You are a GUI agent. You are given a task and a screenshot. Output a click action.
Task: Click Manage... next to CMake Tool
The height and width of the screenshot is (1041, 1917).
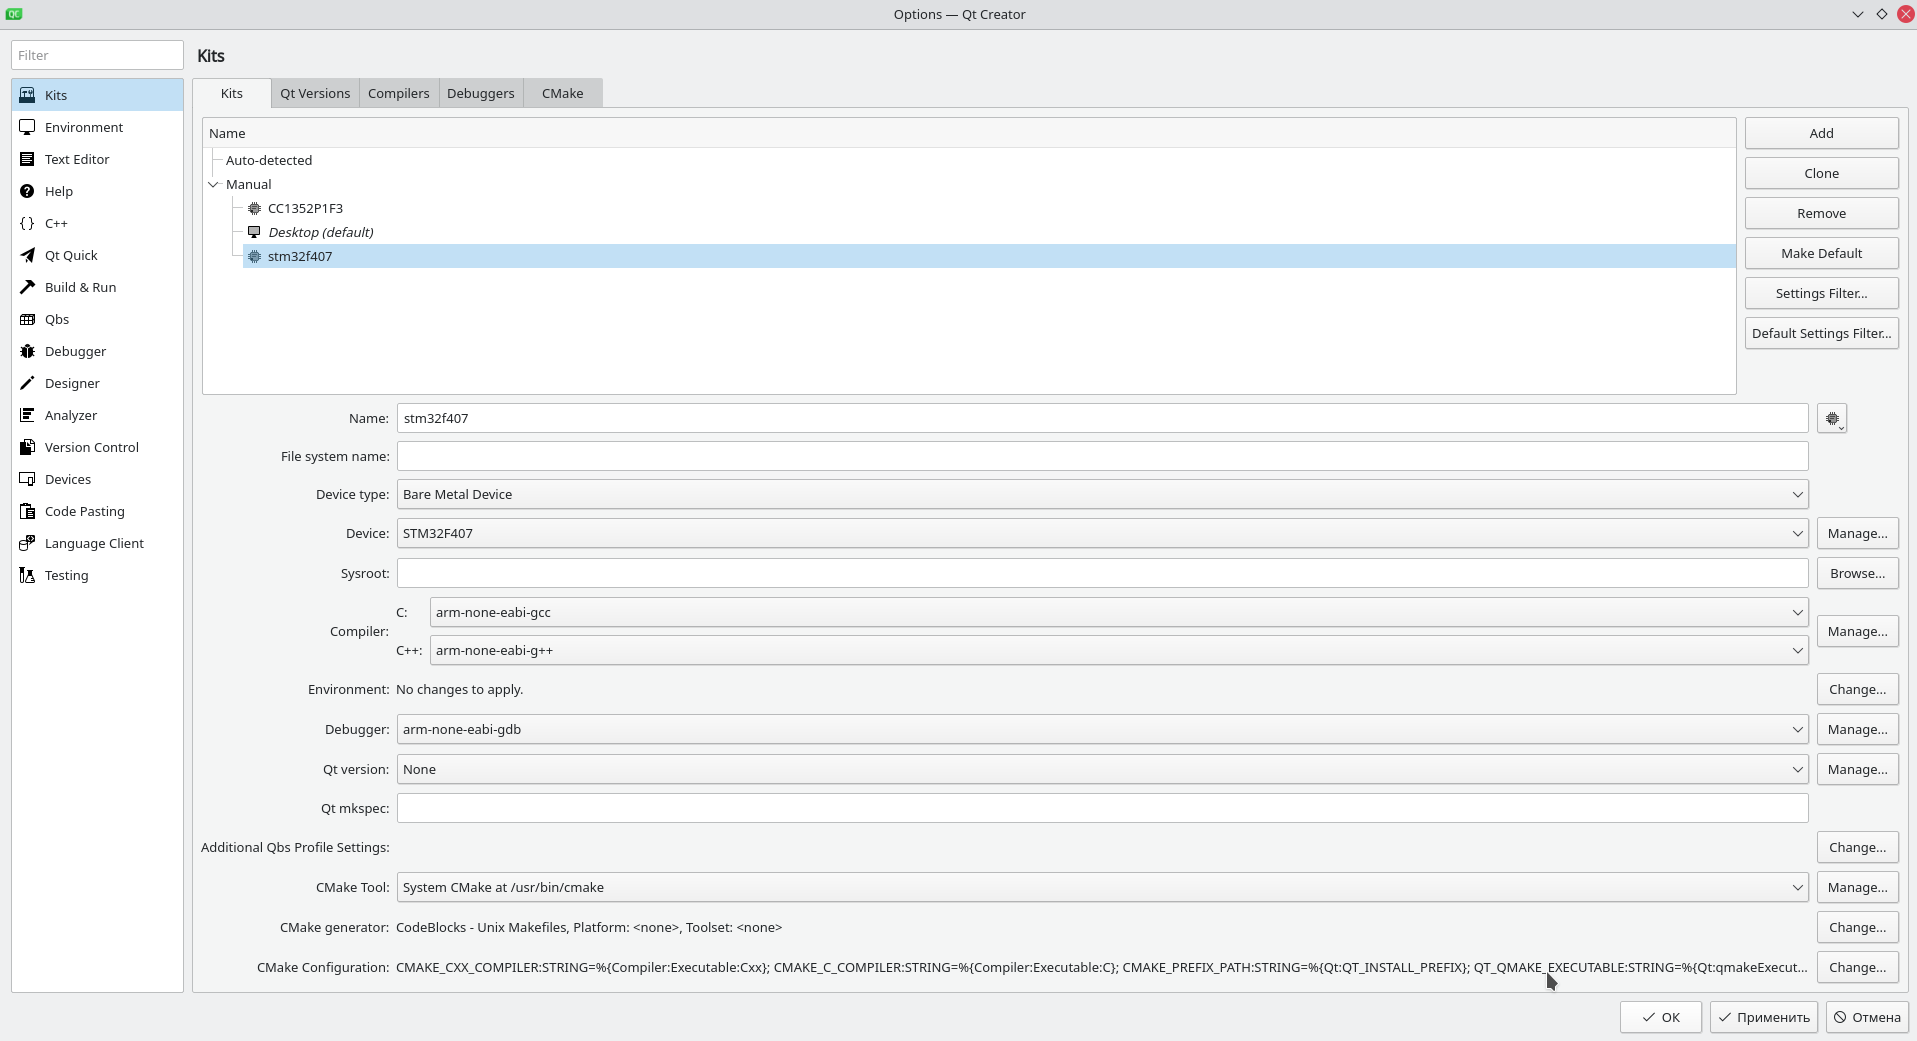click(x=1857, y=887)
